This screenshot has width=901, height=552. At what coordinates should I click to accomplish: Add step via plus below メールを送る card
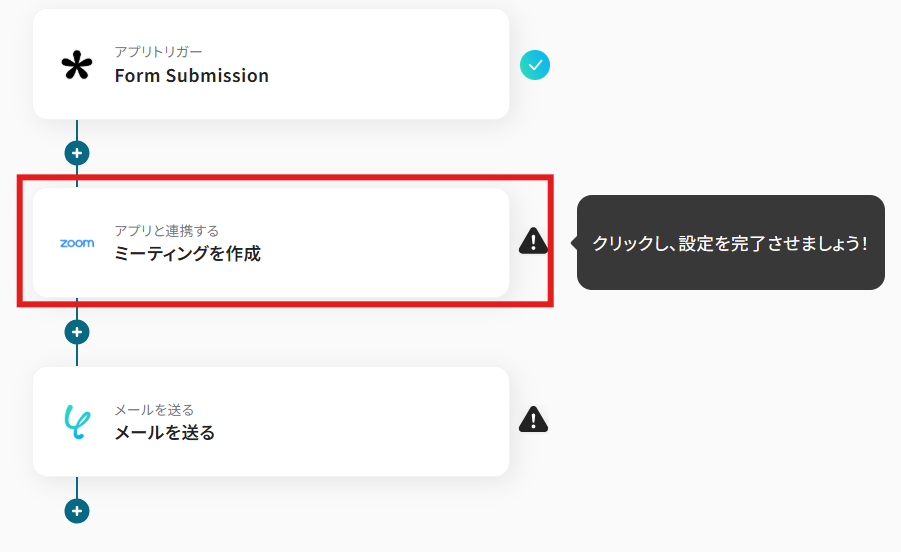coord(77,511)
